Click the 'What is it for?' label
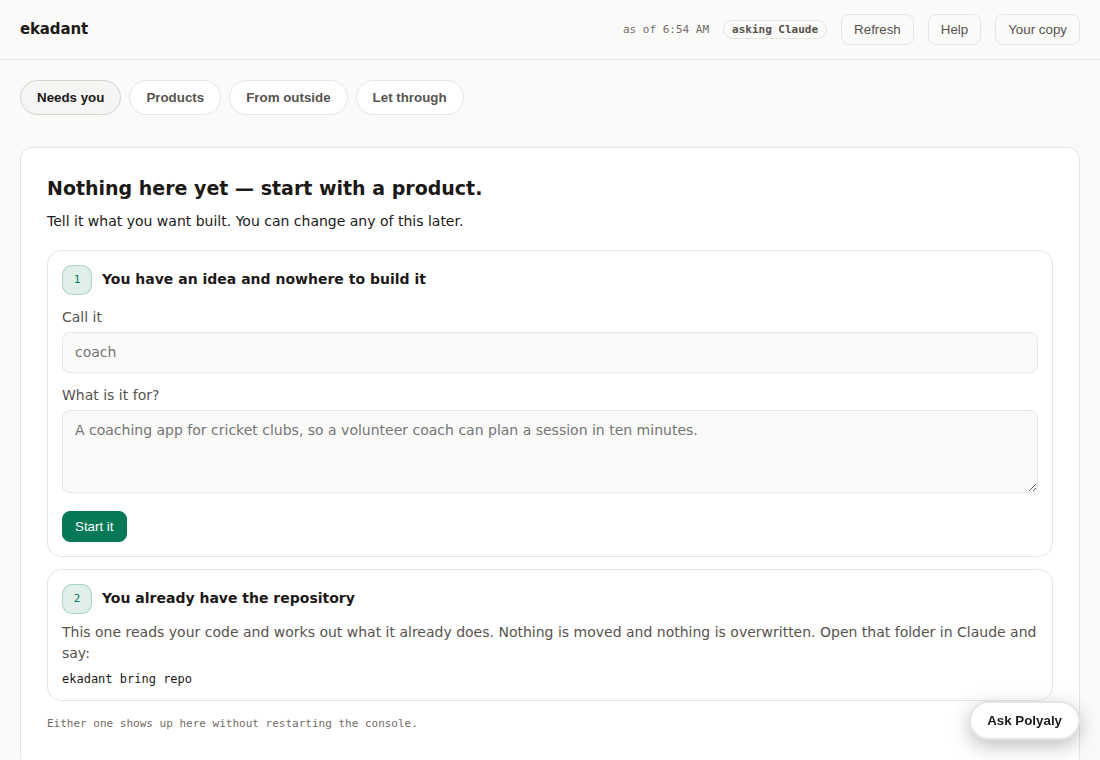 111,395
